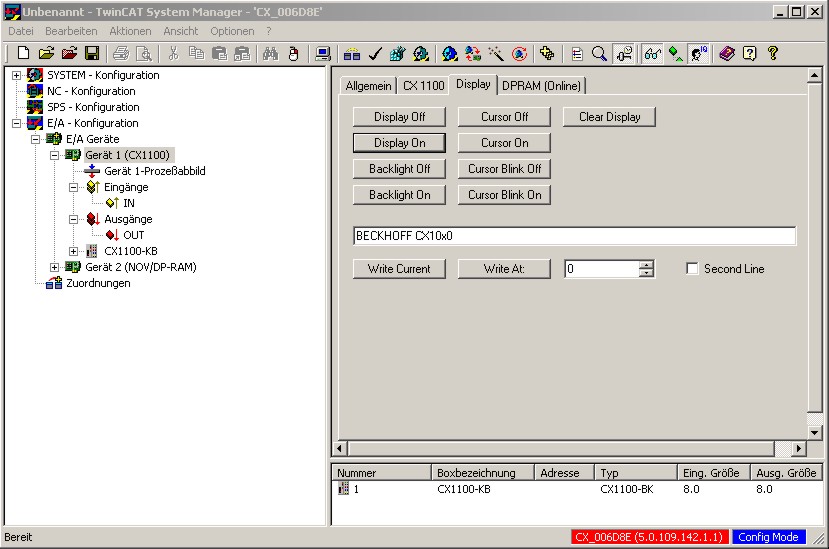
Task: Switch to the DPRAM (Online) tab
Action: [x=541, y=86]
